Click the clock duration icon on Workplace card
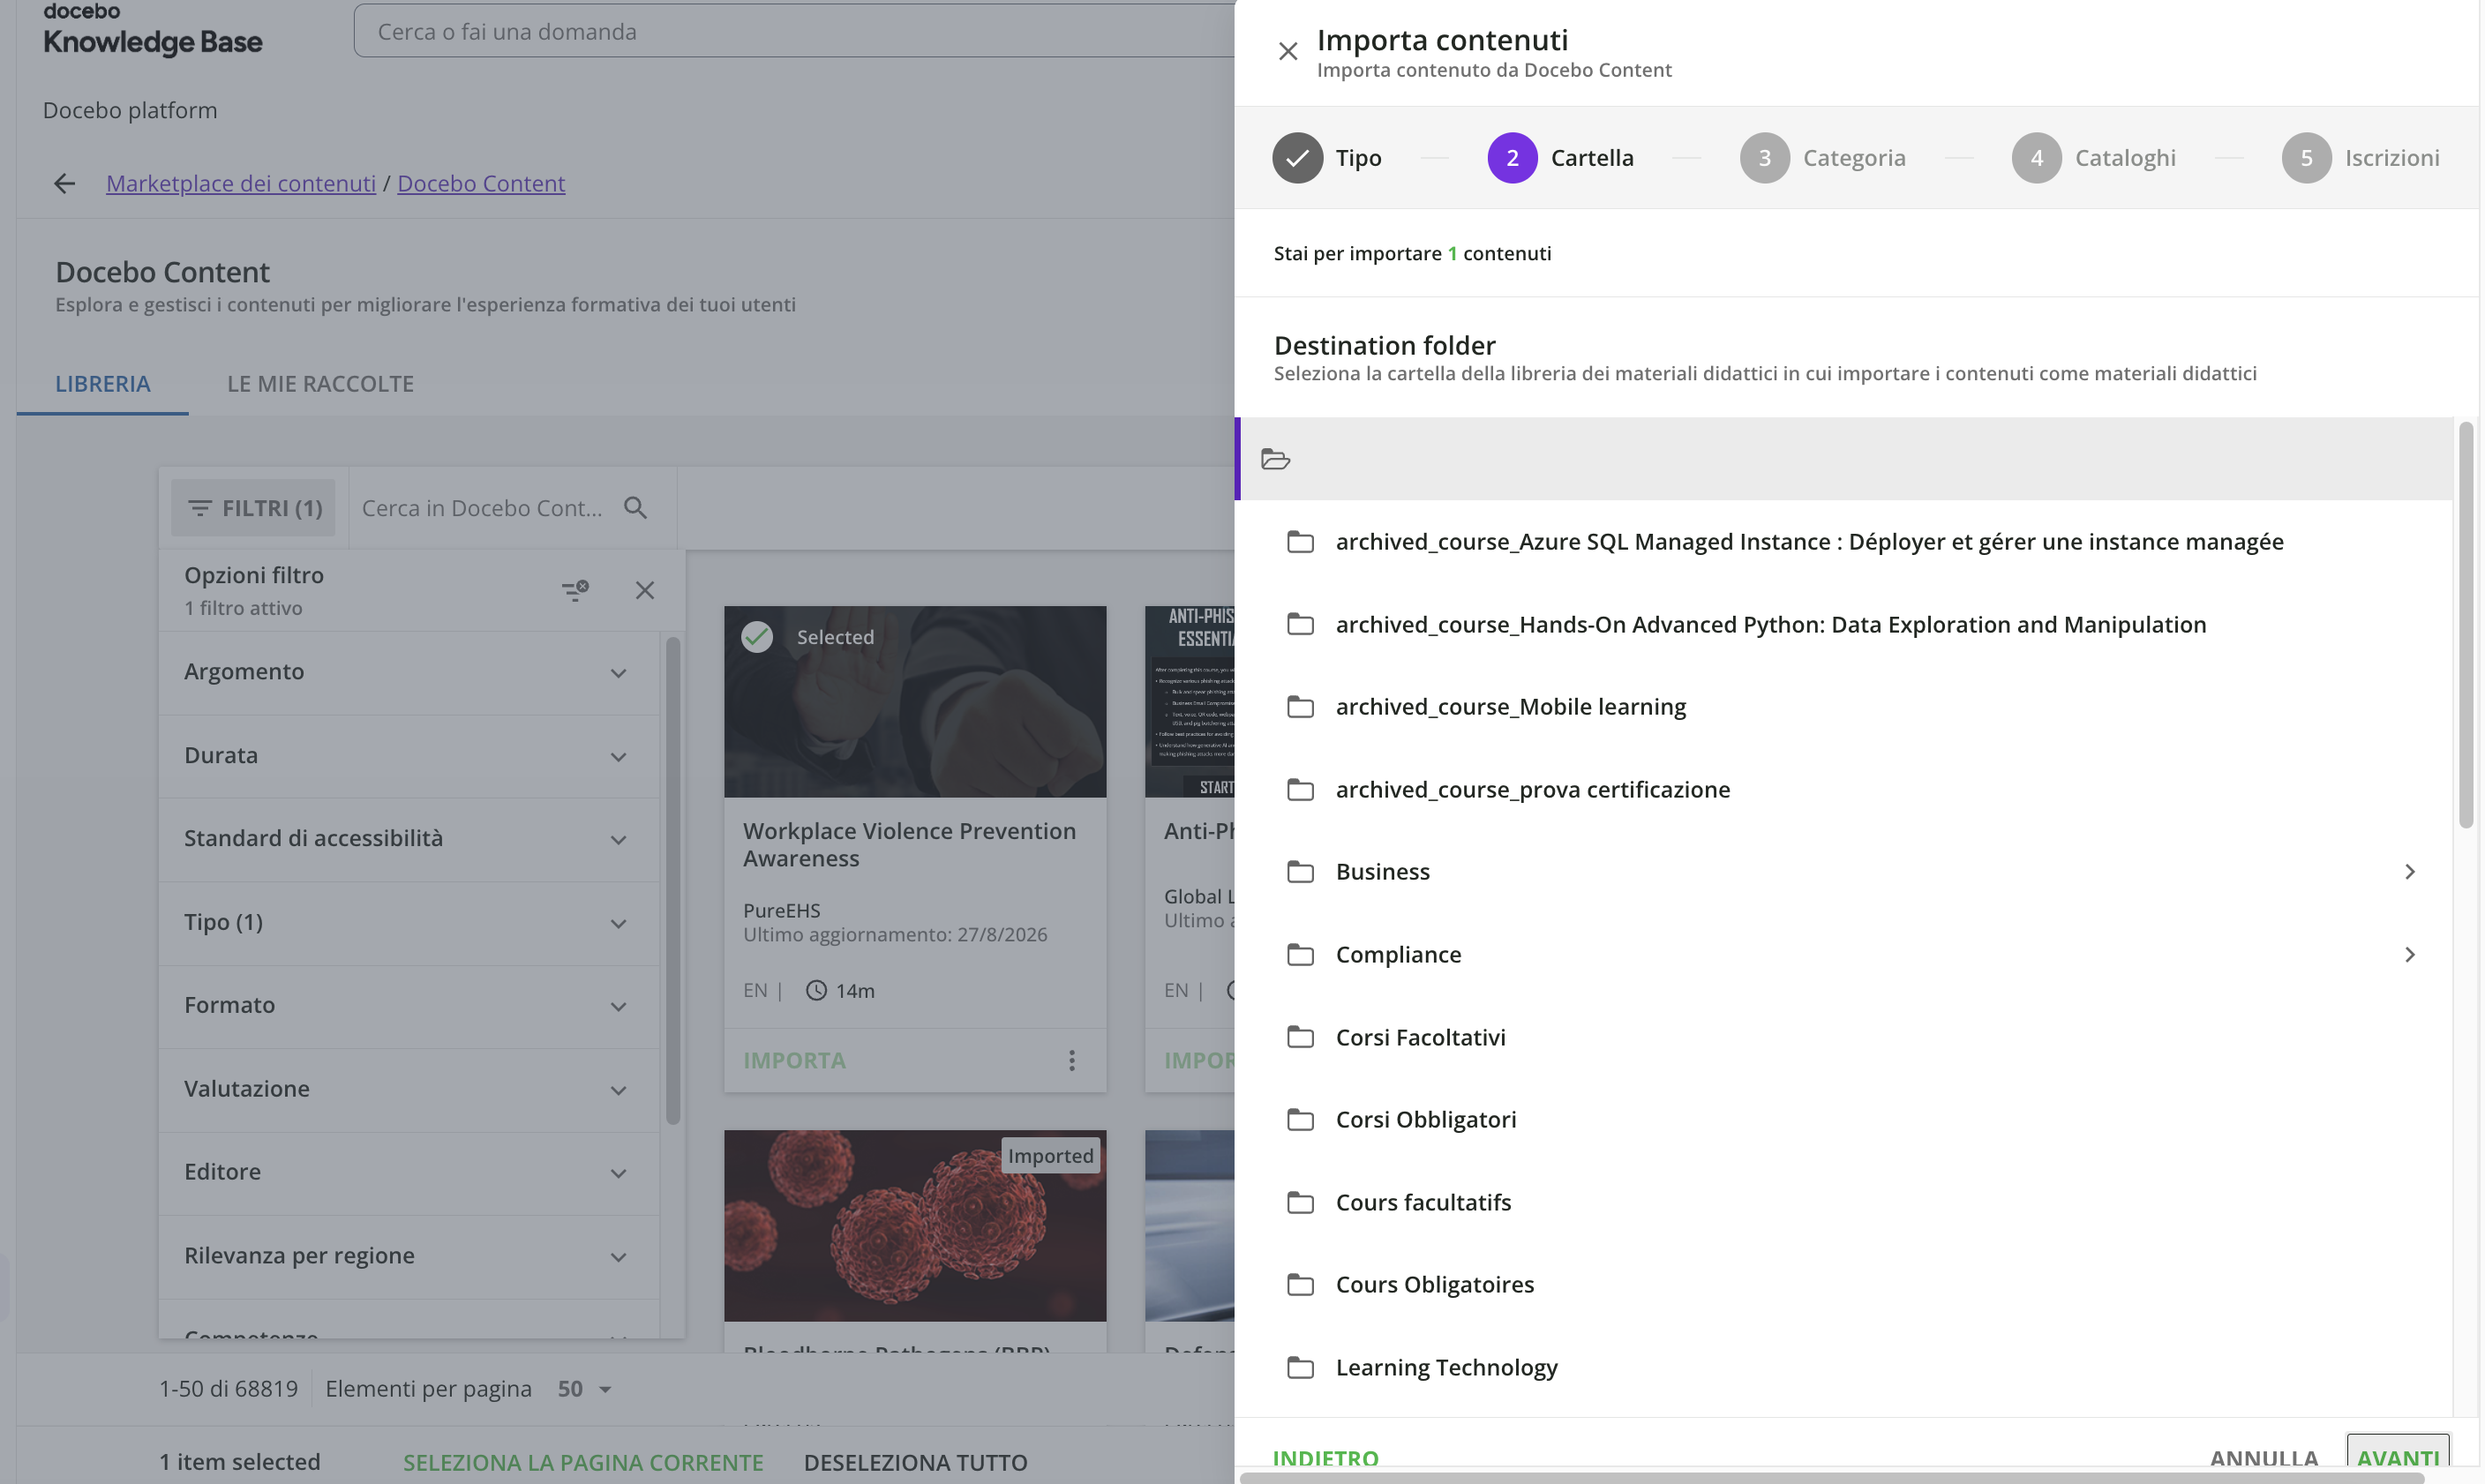This screenshot has height=1484, width=2485. (816, 990)
